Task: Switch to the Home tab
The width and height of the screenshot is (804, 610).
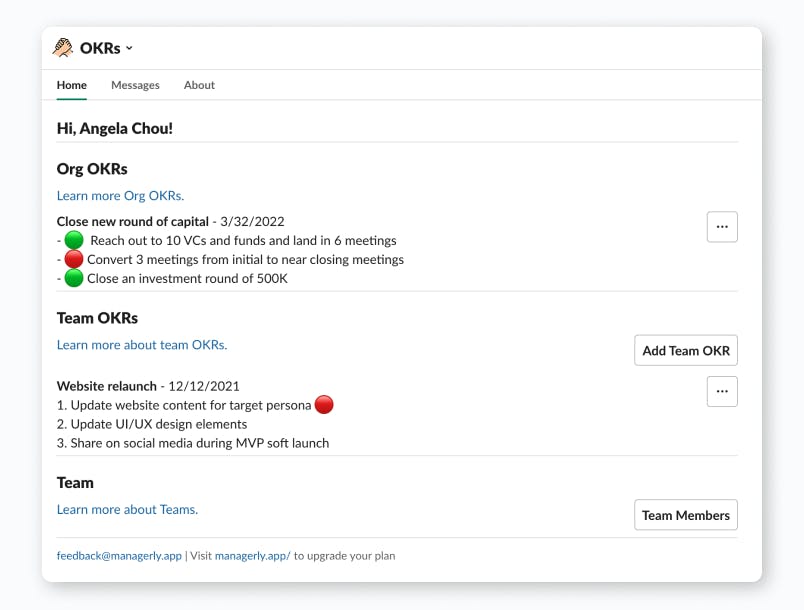Action: pyautogui.click(x=72, y=85)
